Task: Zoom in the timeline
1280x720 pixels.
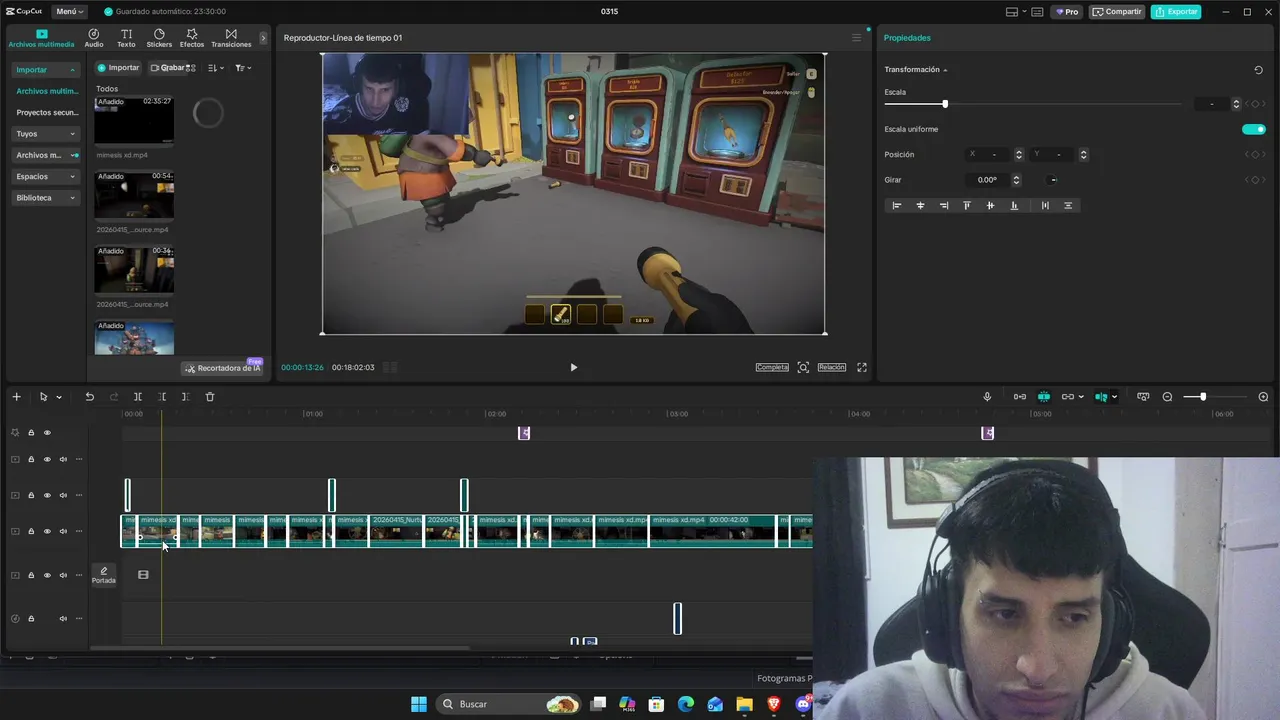Action: [x=1263, y=397]
